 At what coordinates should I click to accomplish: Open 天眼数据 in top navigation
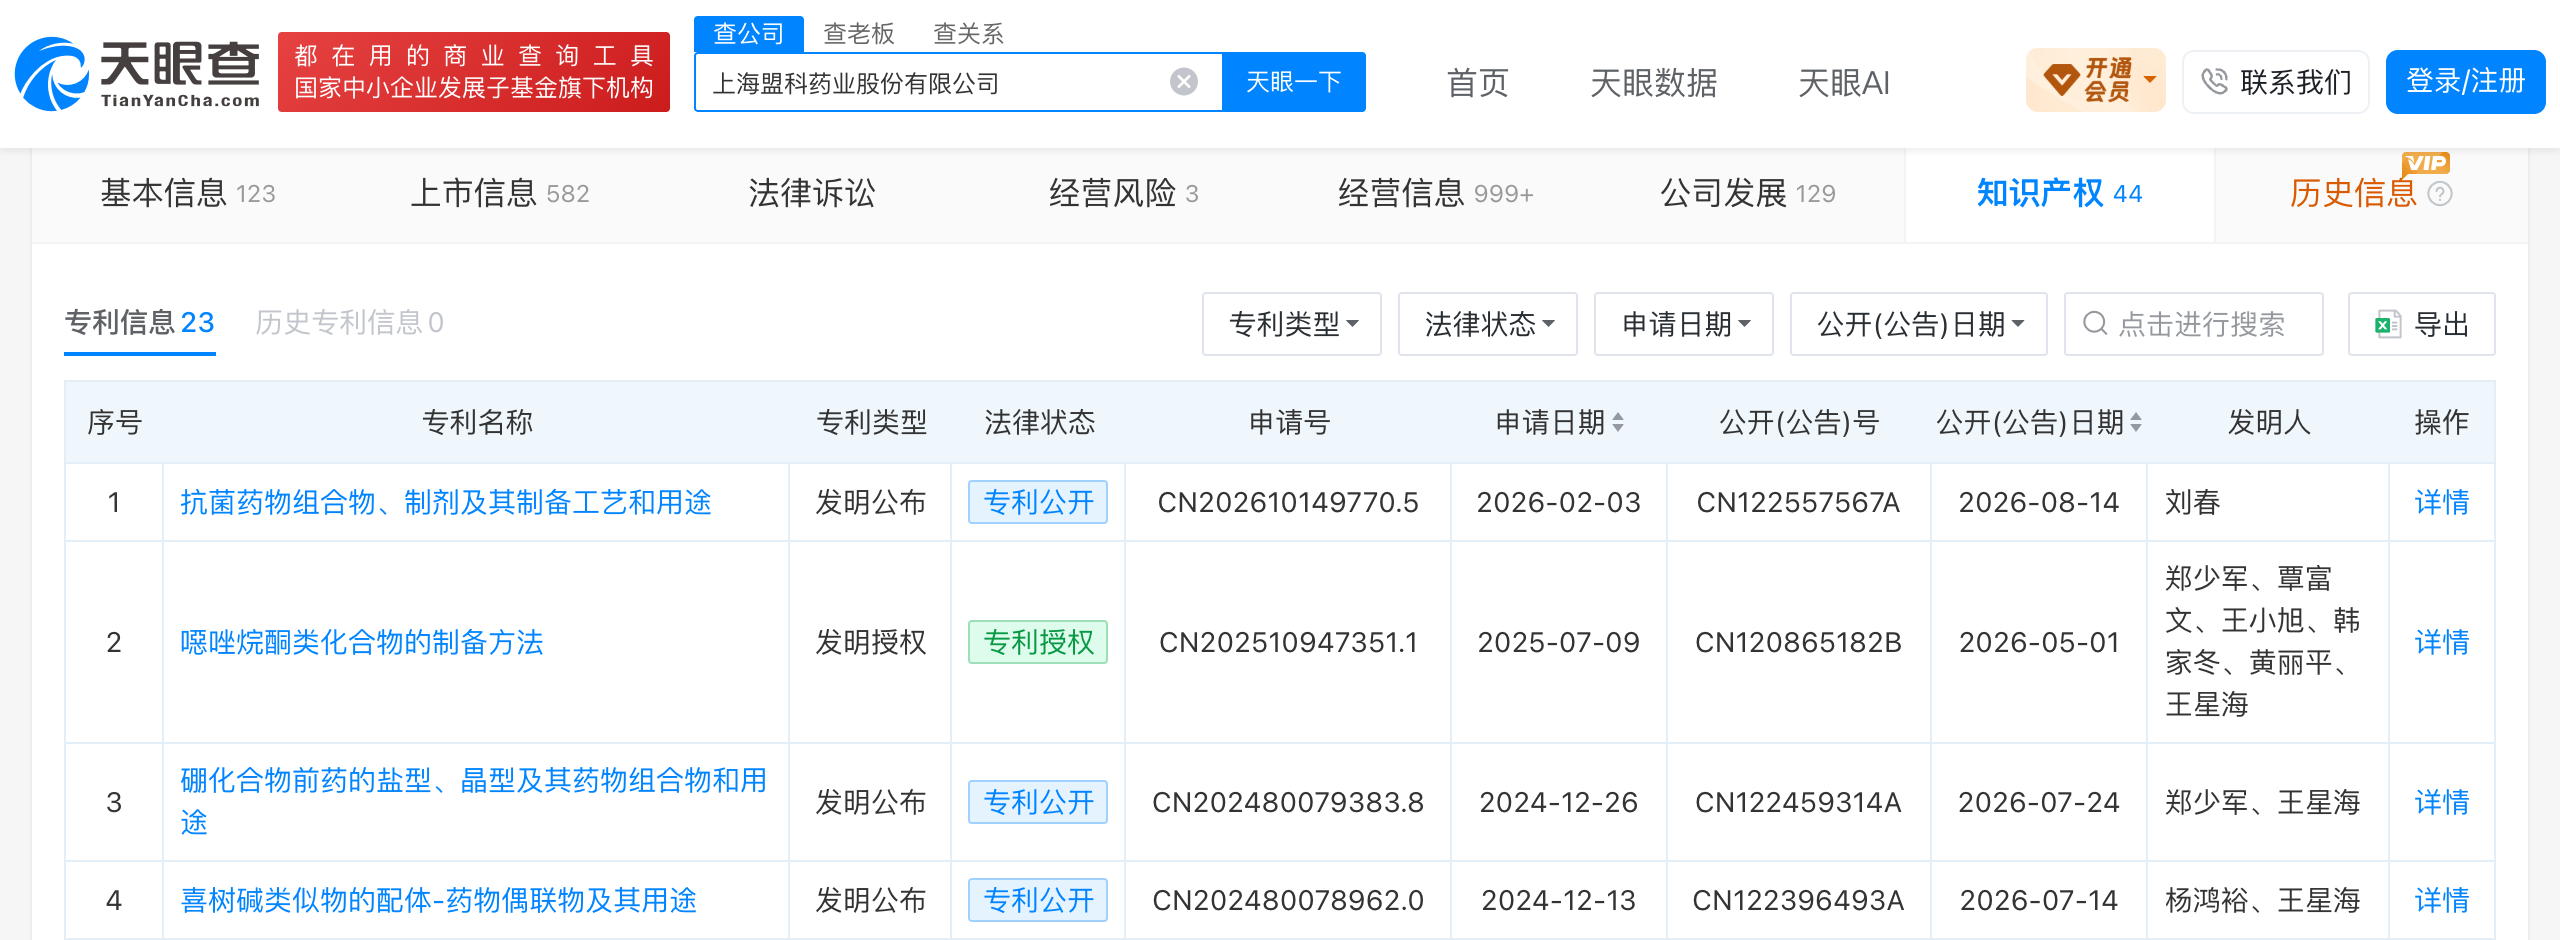(1653, 82)
